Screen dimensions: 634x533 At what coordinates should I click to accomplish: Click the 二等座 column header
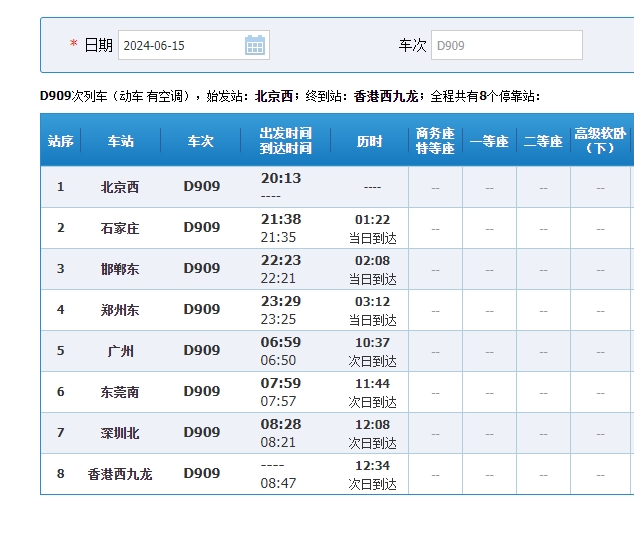pyautogui.click(x=543, y=141)
